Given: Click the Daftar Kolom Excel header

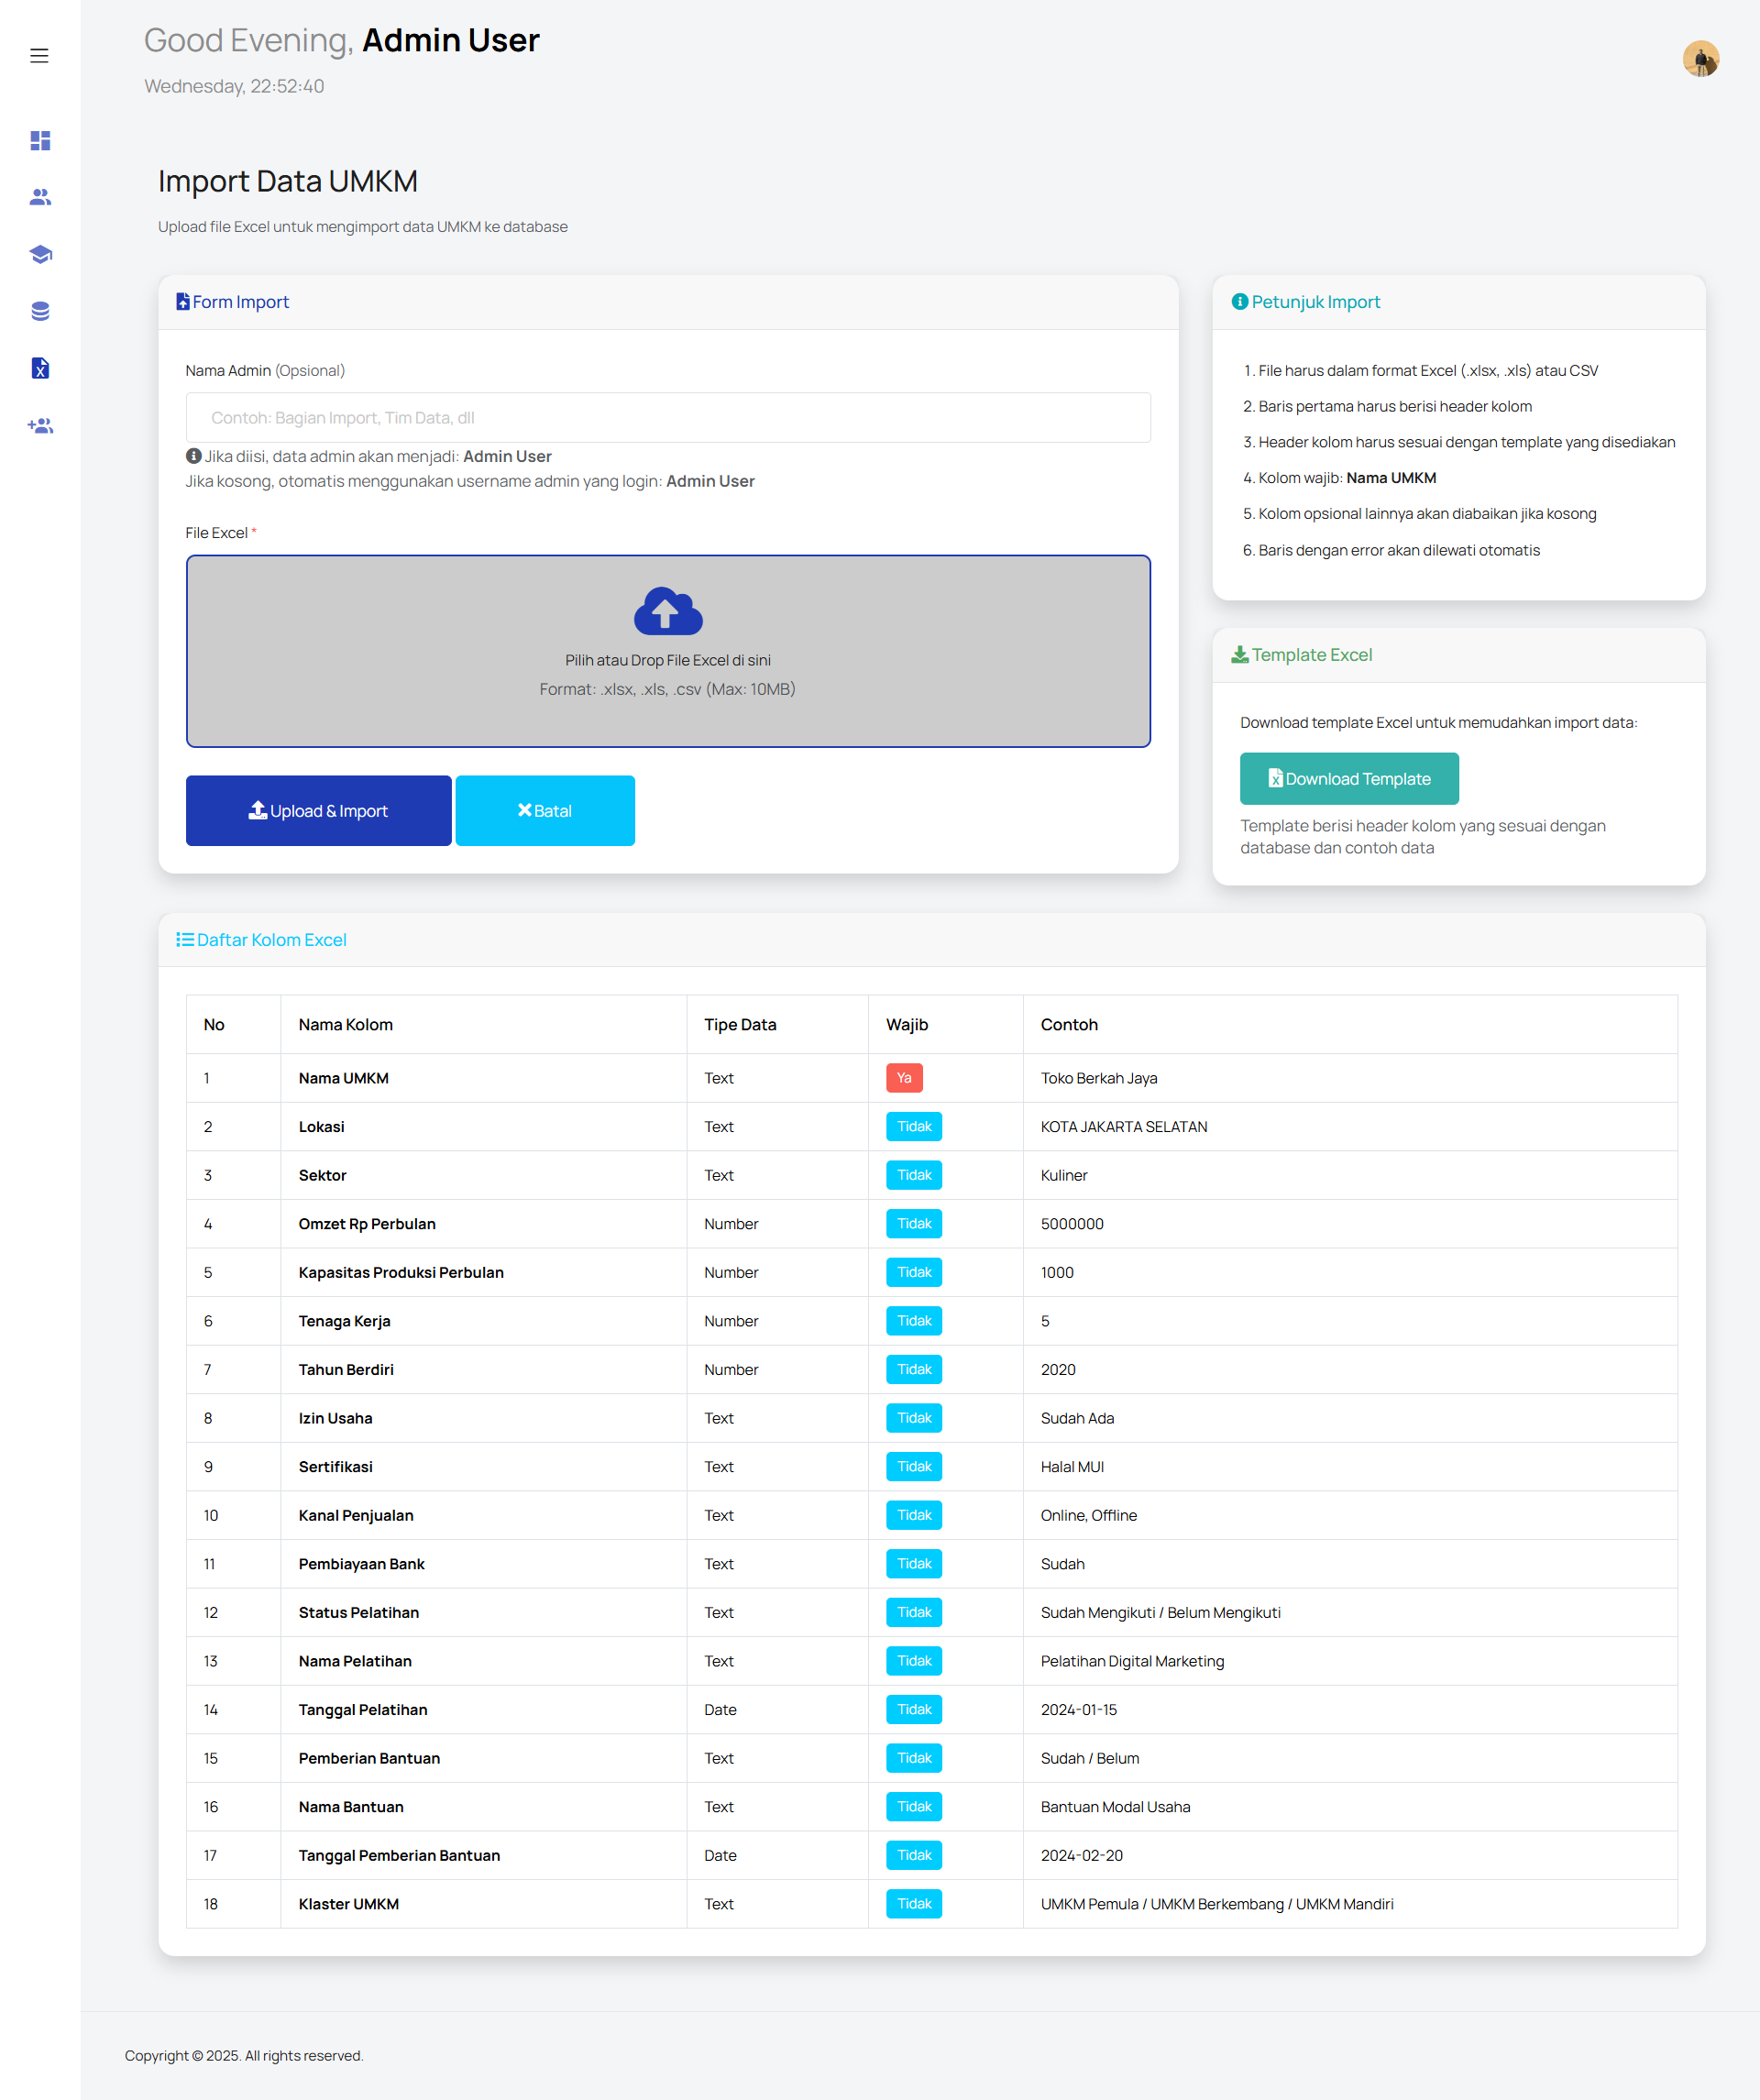Looking at the screenshot, I should point(271,940).
